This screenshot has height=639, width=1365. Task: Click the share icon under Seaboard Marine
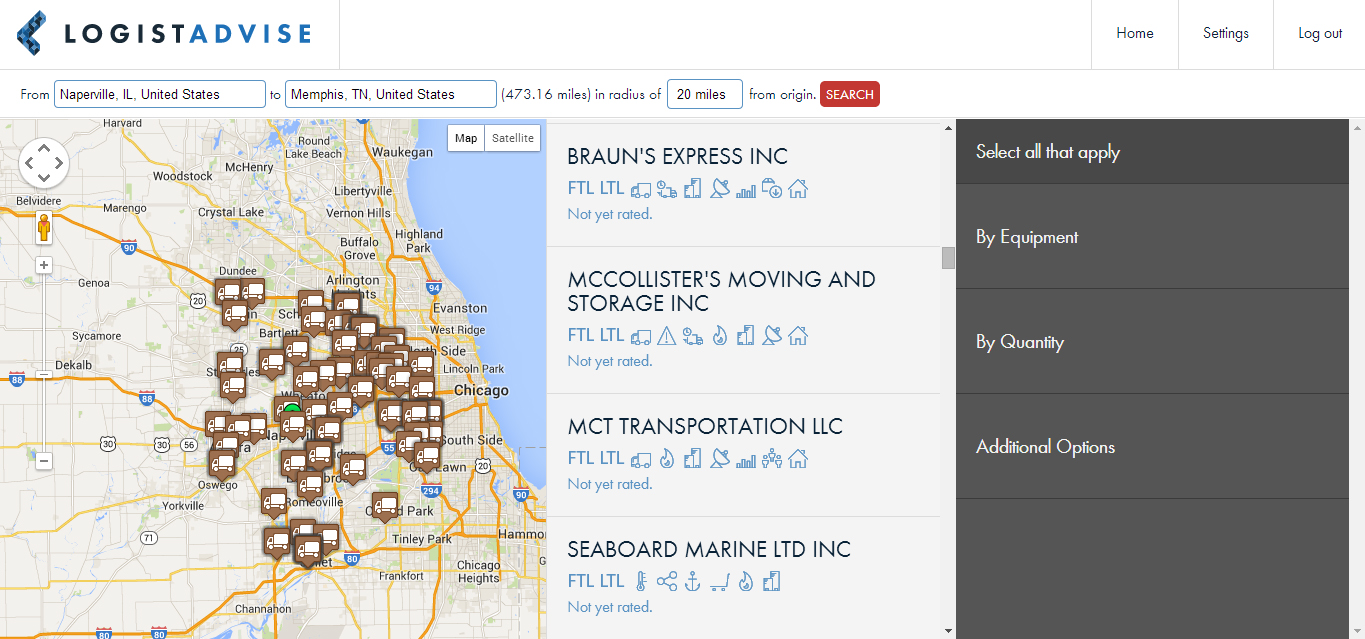point(667,581)
